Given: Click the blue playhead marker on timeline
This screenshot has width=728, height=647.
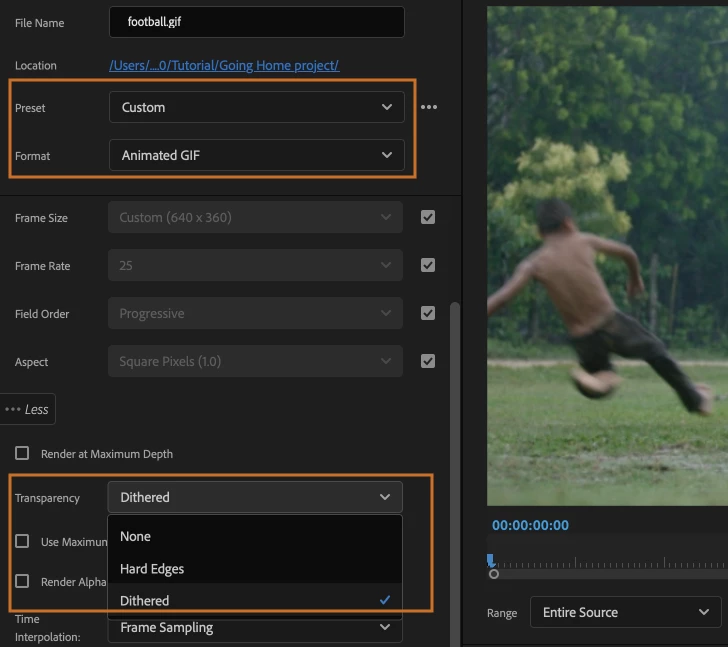Looking at the screenshot, I should click(x=490, y=560).
